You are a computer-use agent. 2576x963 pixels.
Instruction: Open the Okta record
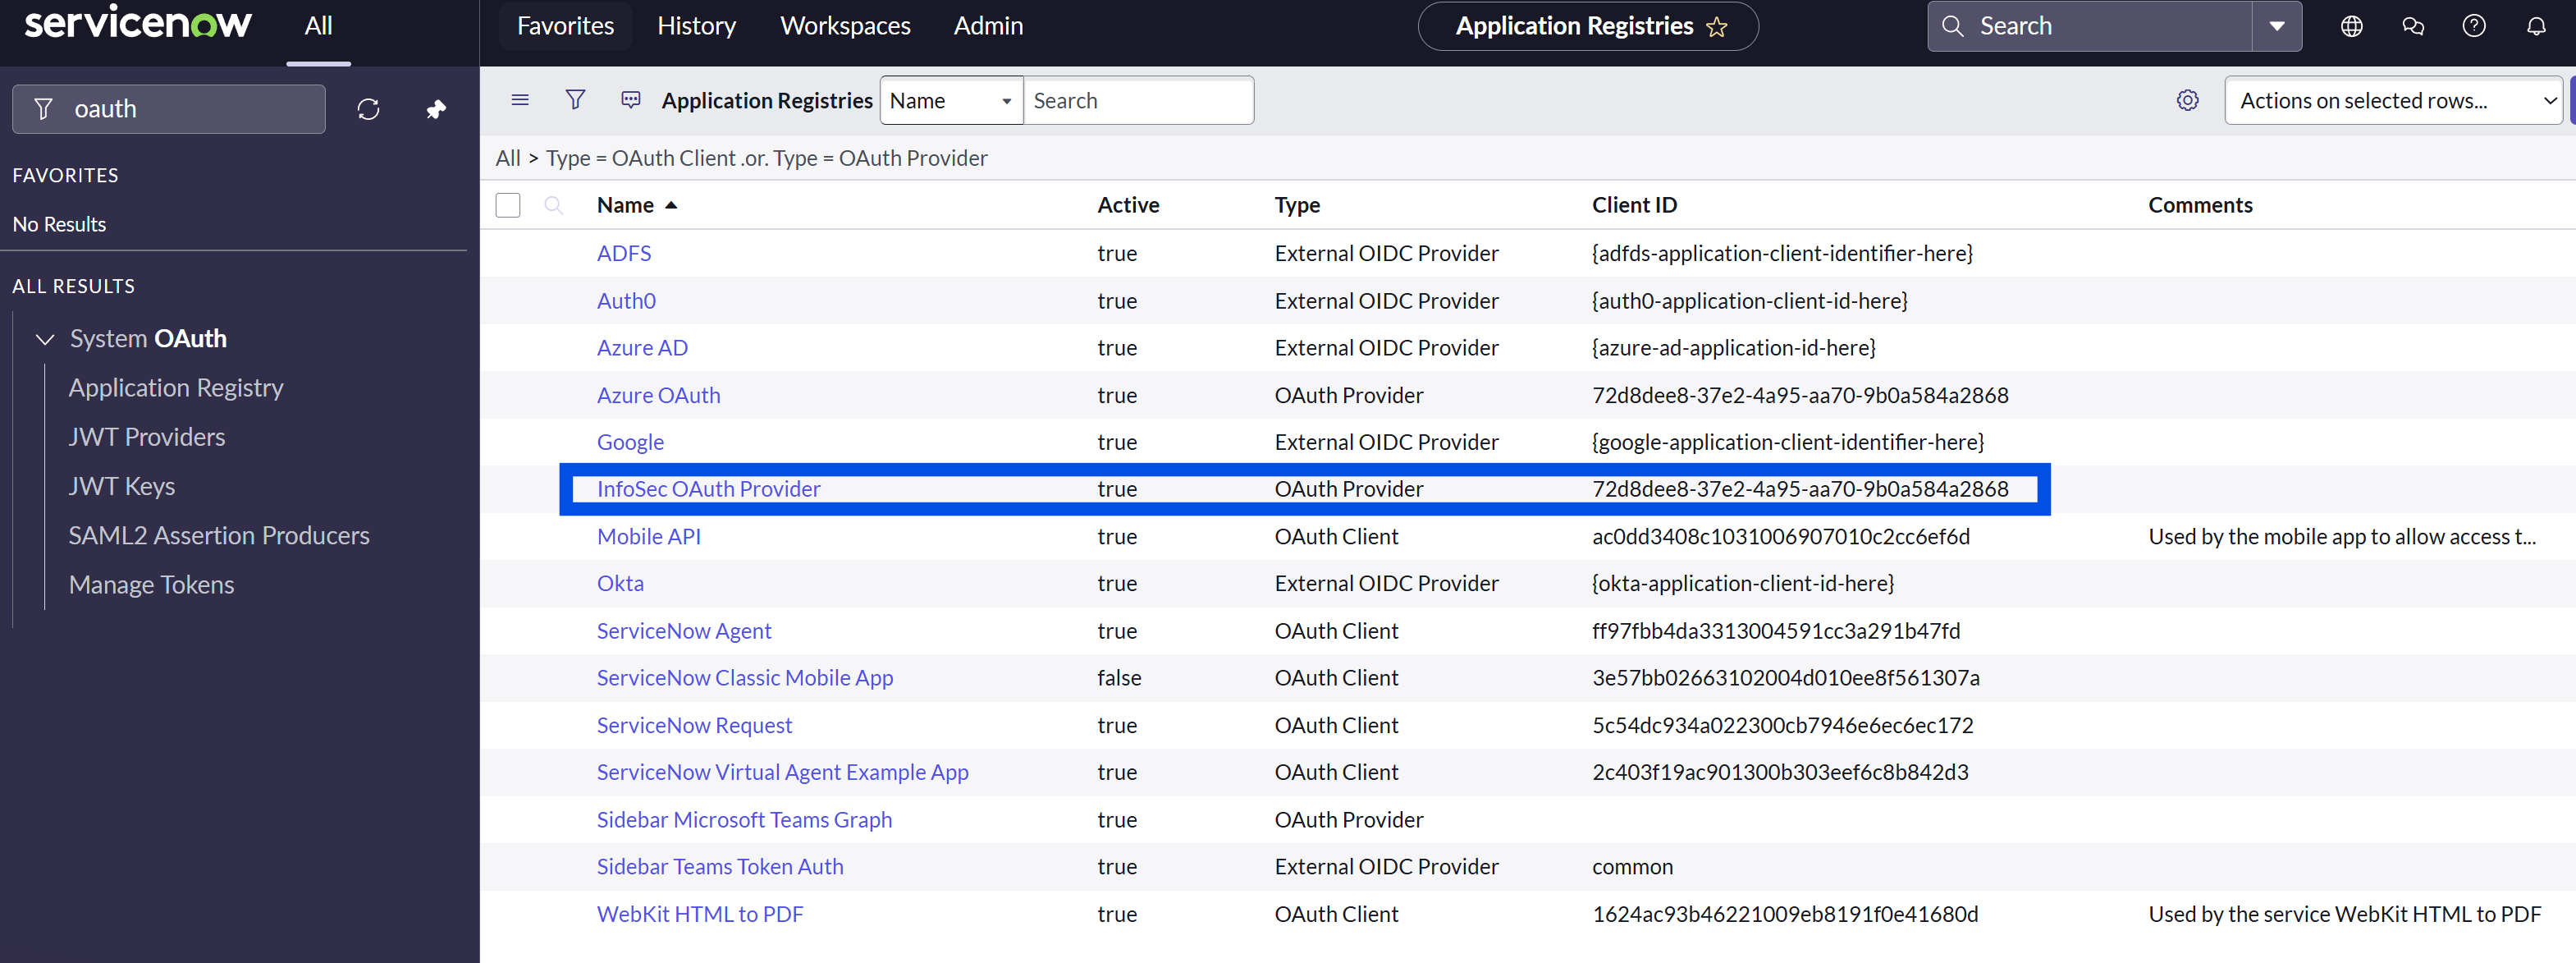point(620,584)
